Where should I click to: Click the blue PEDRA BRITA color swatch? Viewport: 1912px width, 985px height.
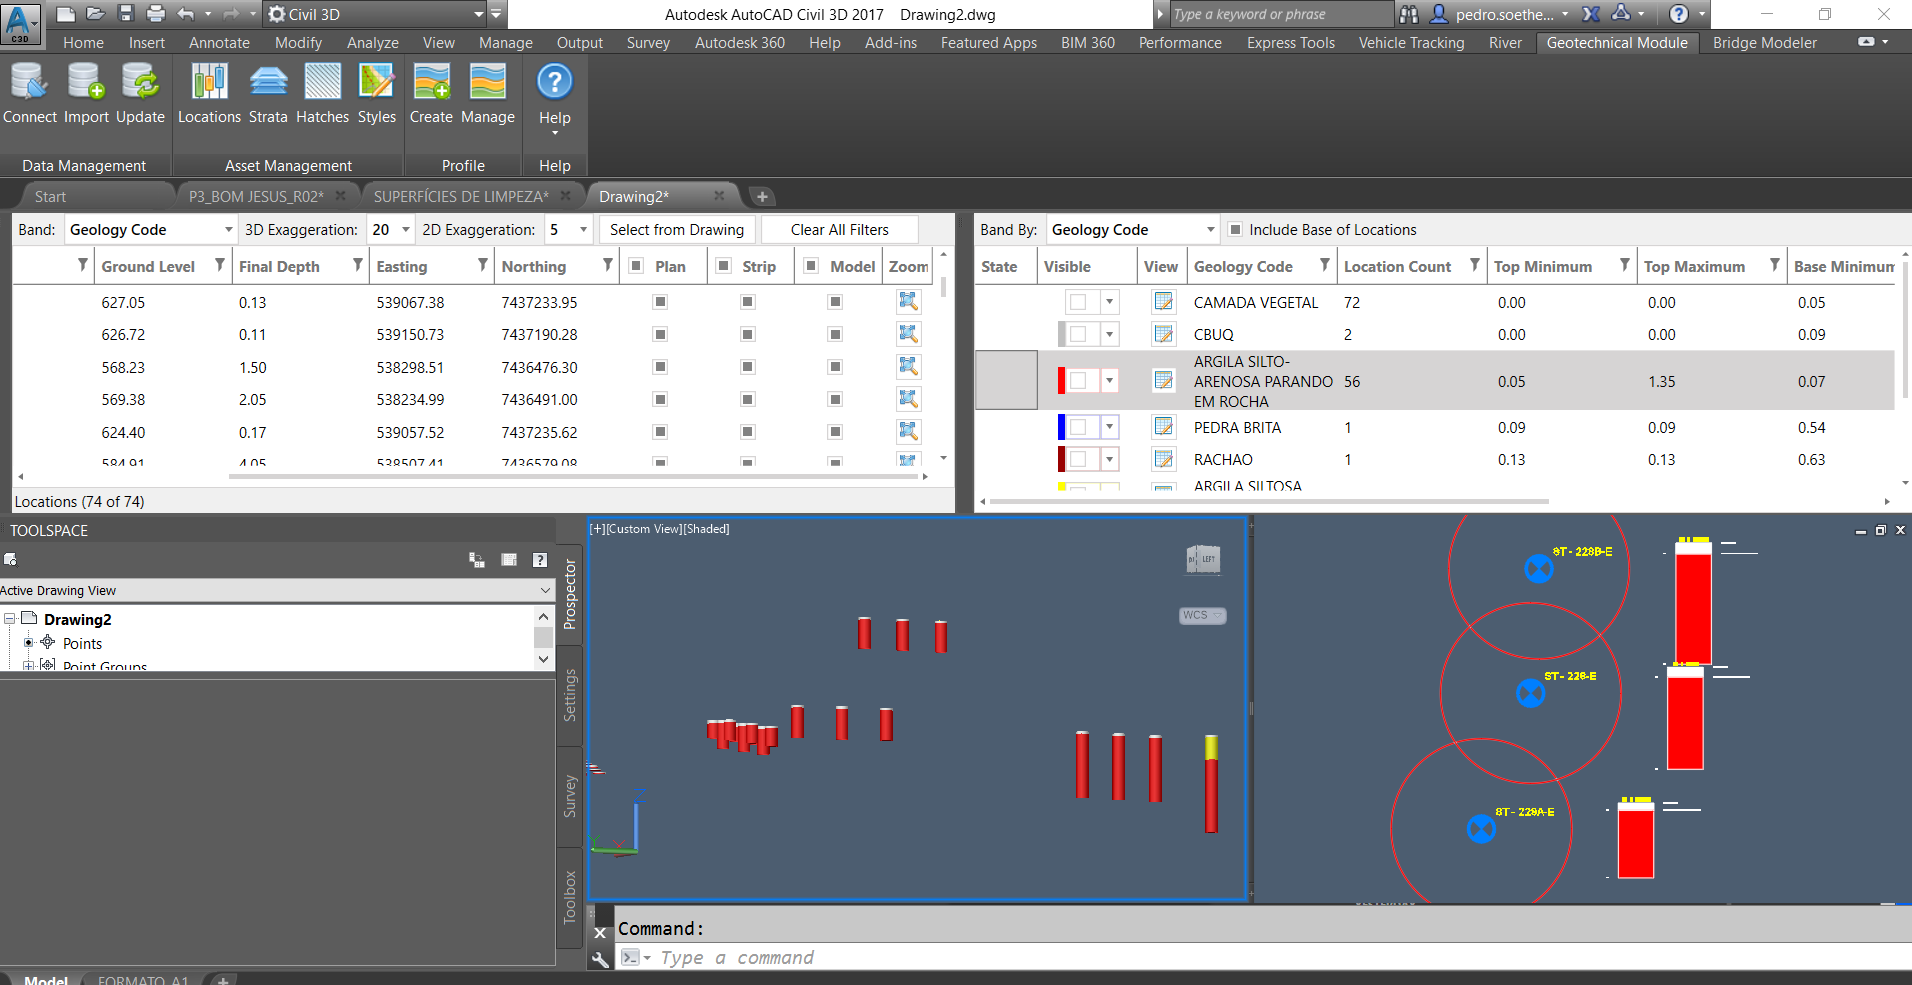1062,427
